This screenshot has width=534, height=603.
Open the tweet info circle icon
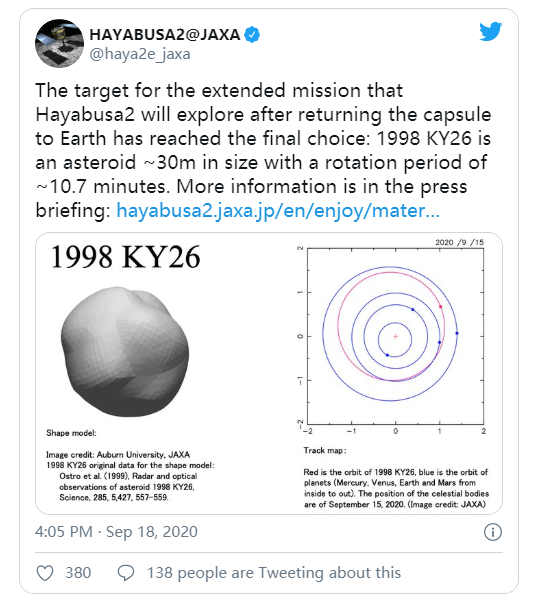pyautogui.click(x=493, y=532)
